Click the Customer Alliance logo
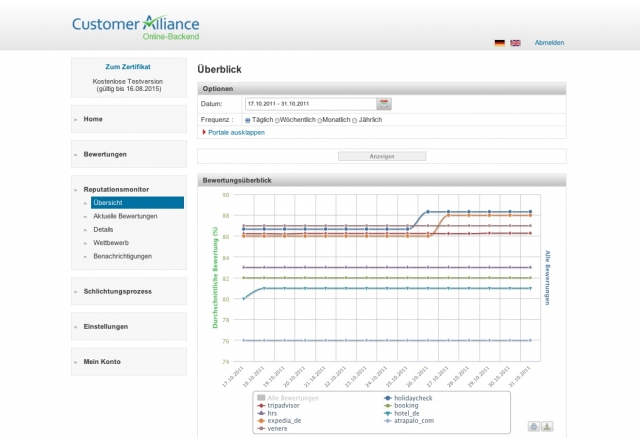 click(x=136, y=27)
